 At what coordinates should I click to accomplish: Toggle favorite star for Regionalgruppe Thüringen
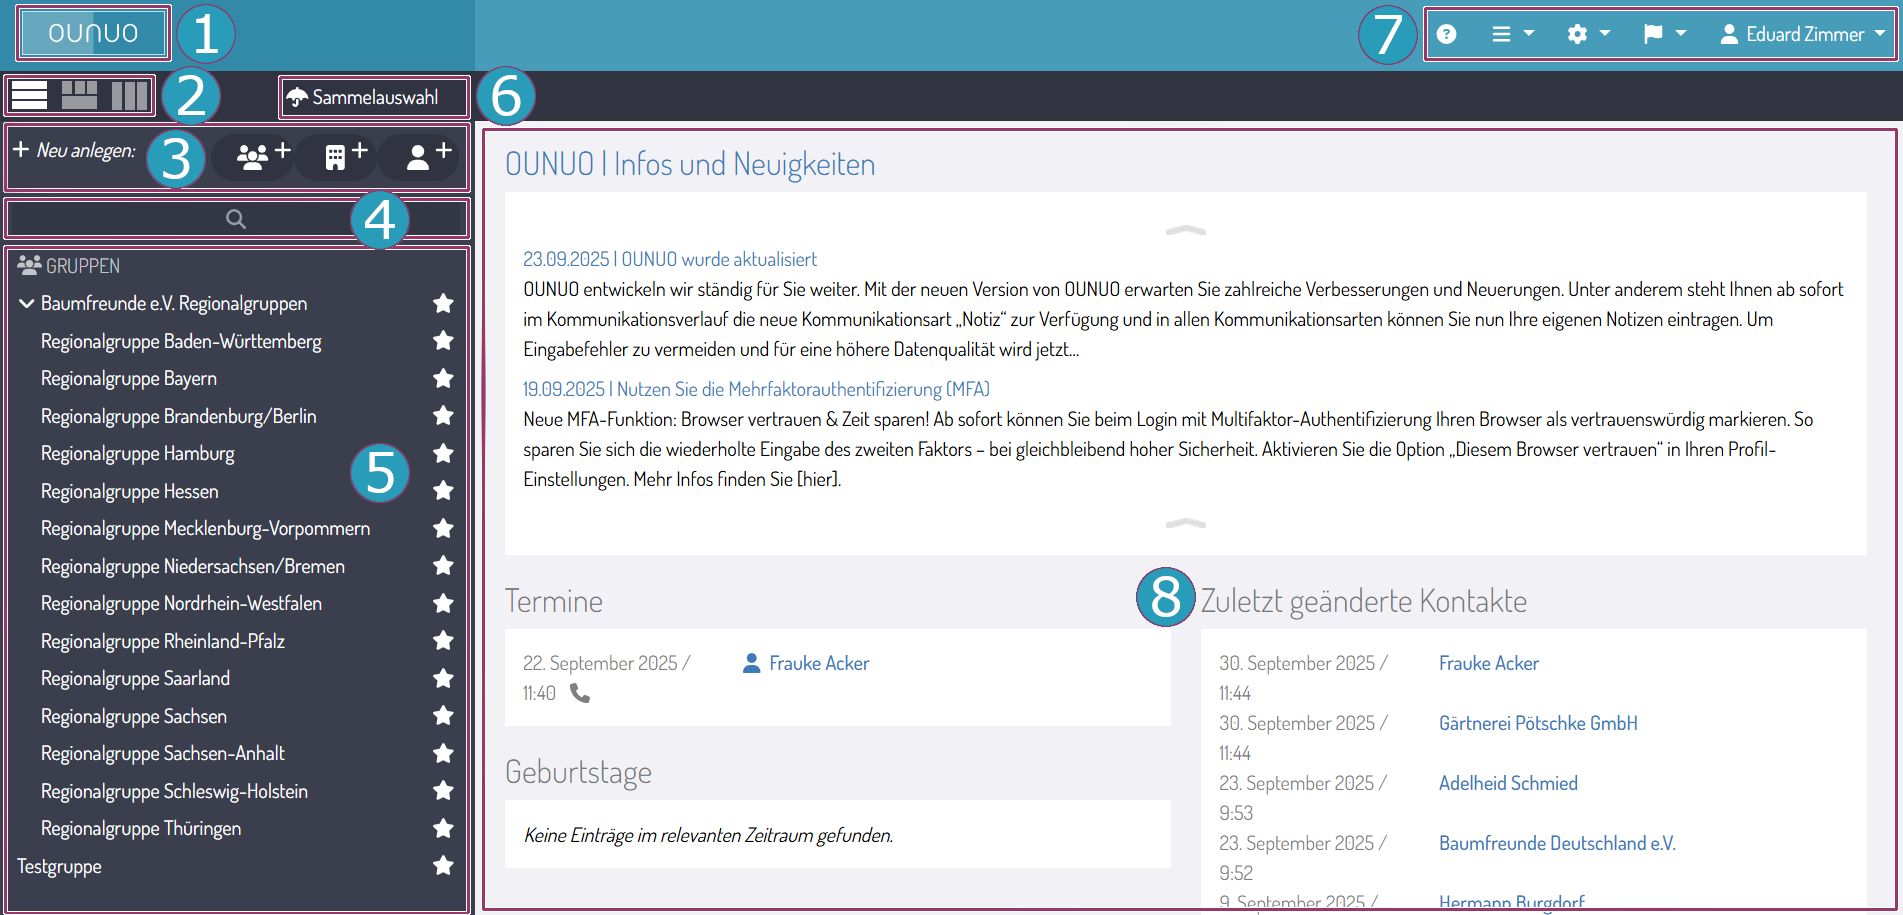click(443, 828)
